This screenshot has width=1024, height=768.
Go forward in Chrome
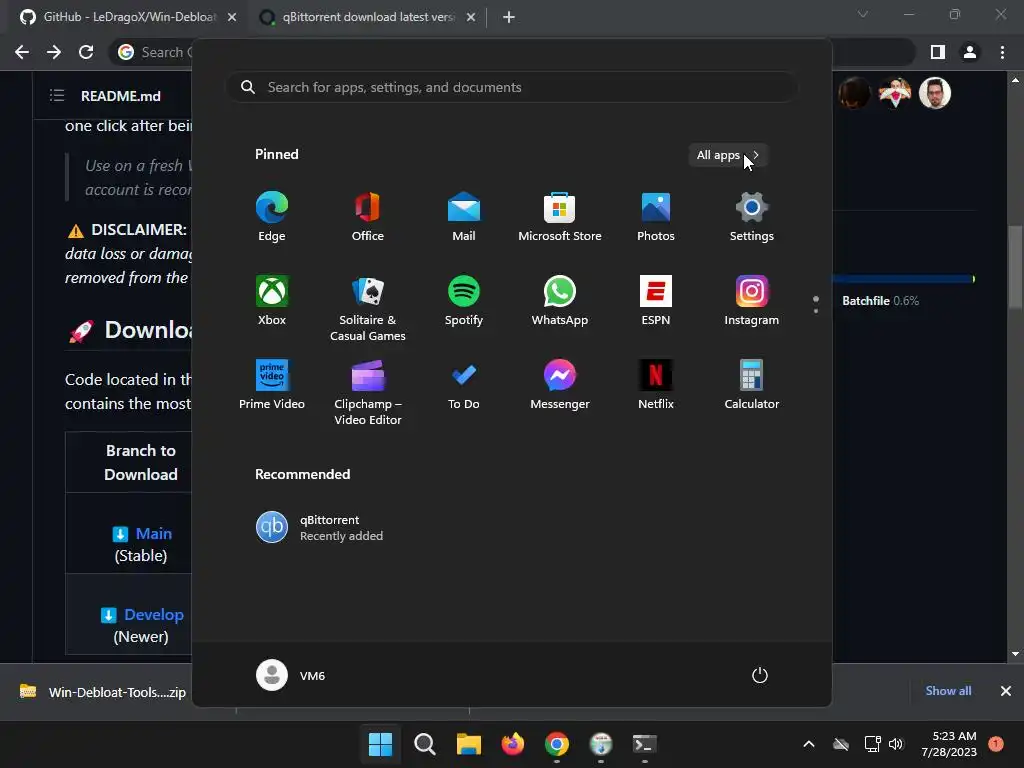[x=54, y=52]
